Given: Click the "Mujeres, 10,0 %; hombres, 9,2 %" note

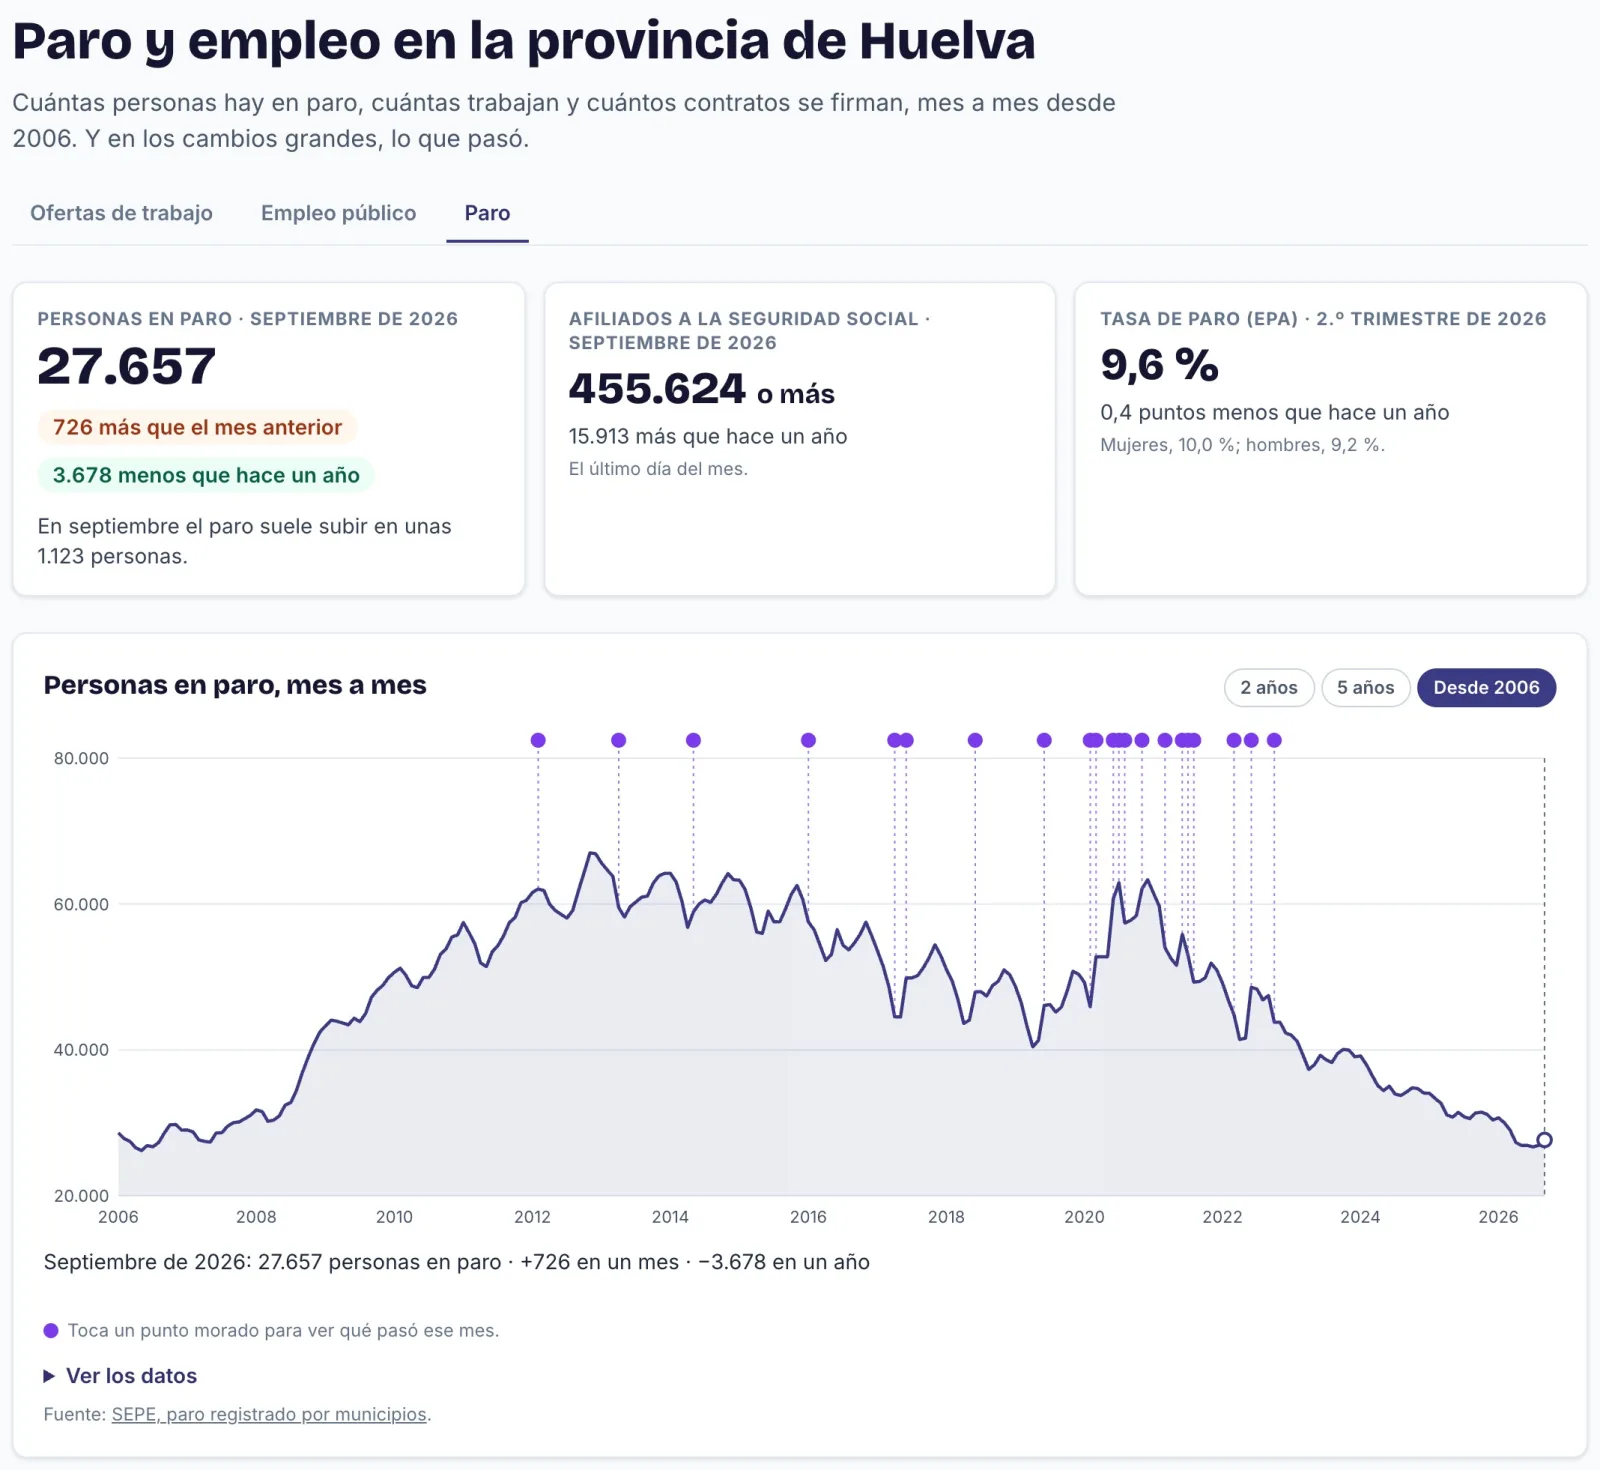Looking at the screenshot, I should (1242, 445).
